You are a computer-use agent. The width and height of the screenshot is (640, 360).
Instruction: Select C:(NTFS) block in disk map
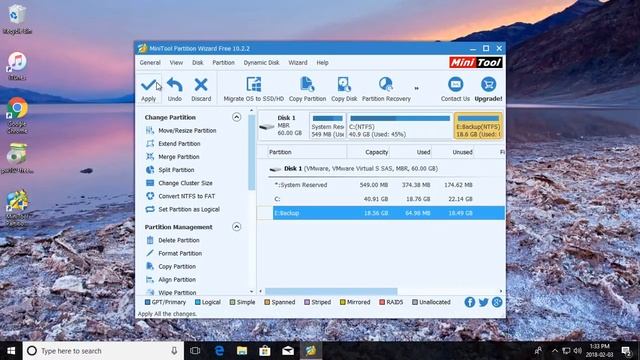(399, 126)
